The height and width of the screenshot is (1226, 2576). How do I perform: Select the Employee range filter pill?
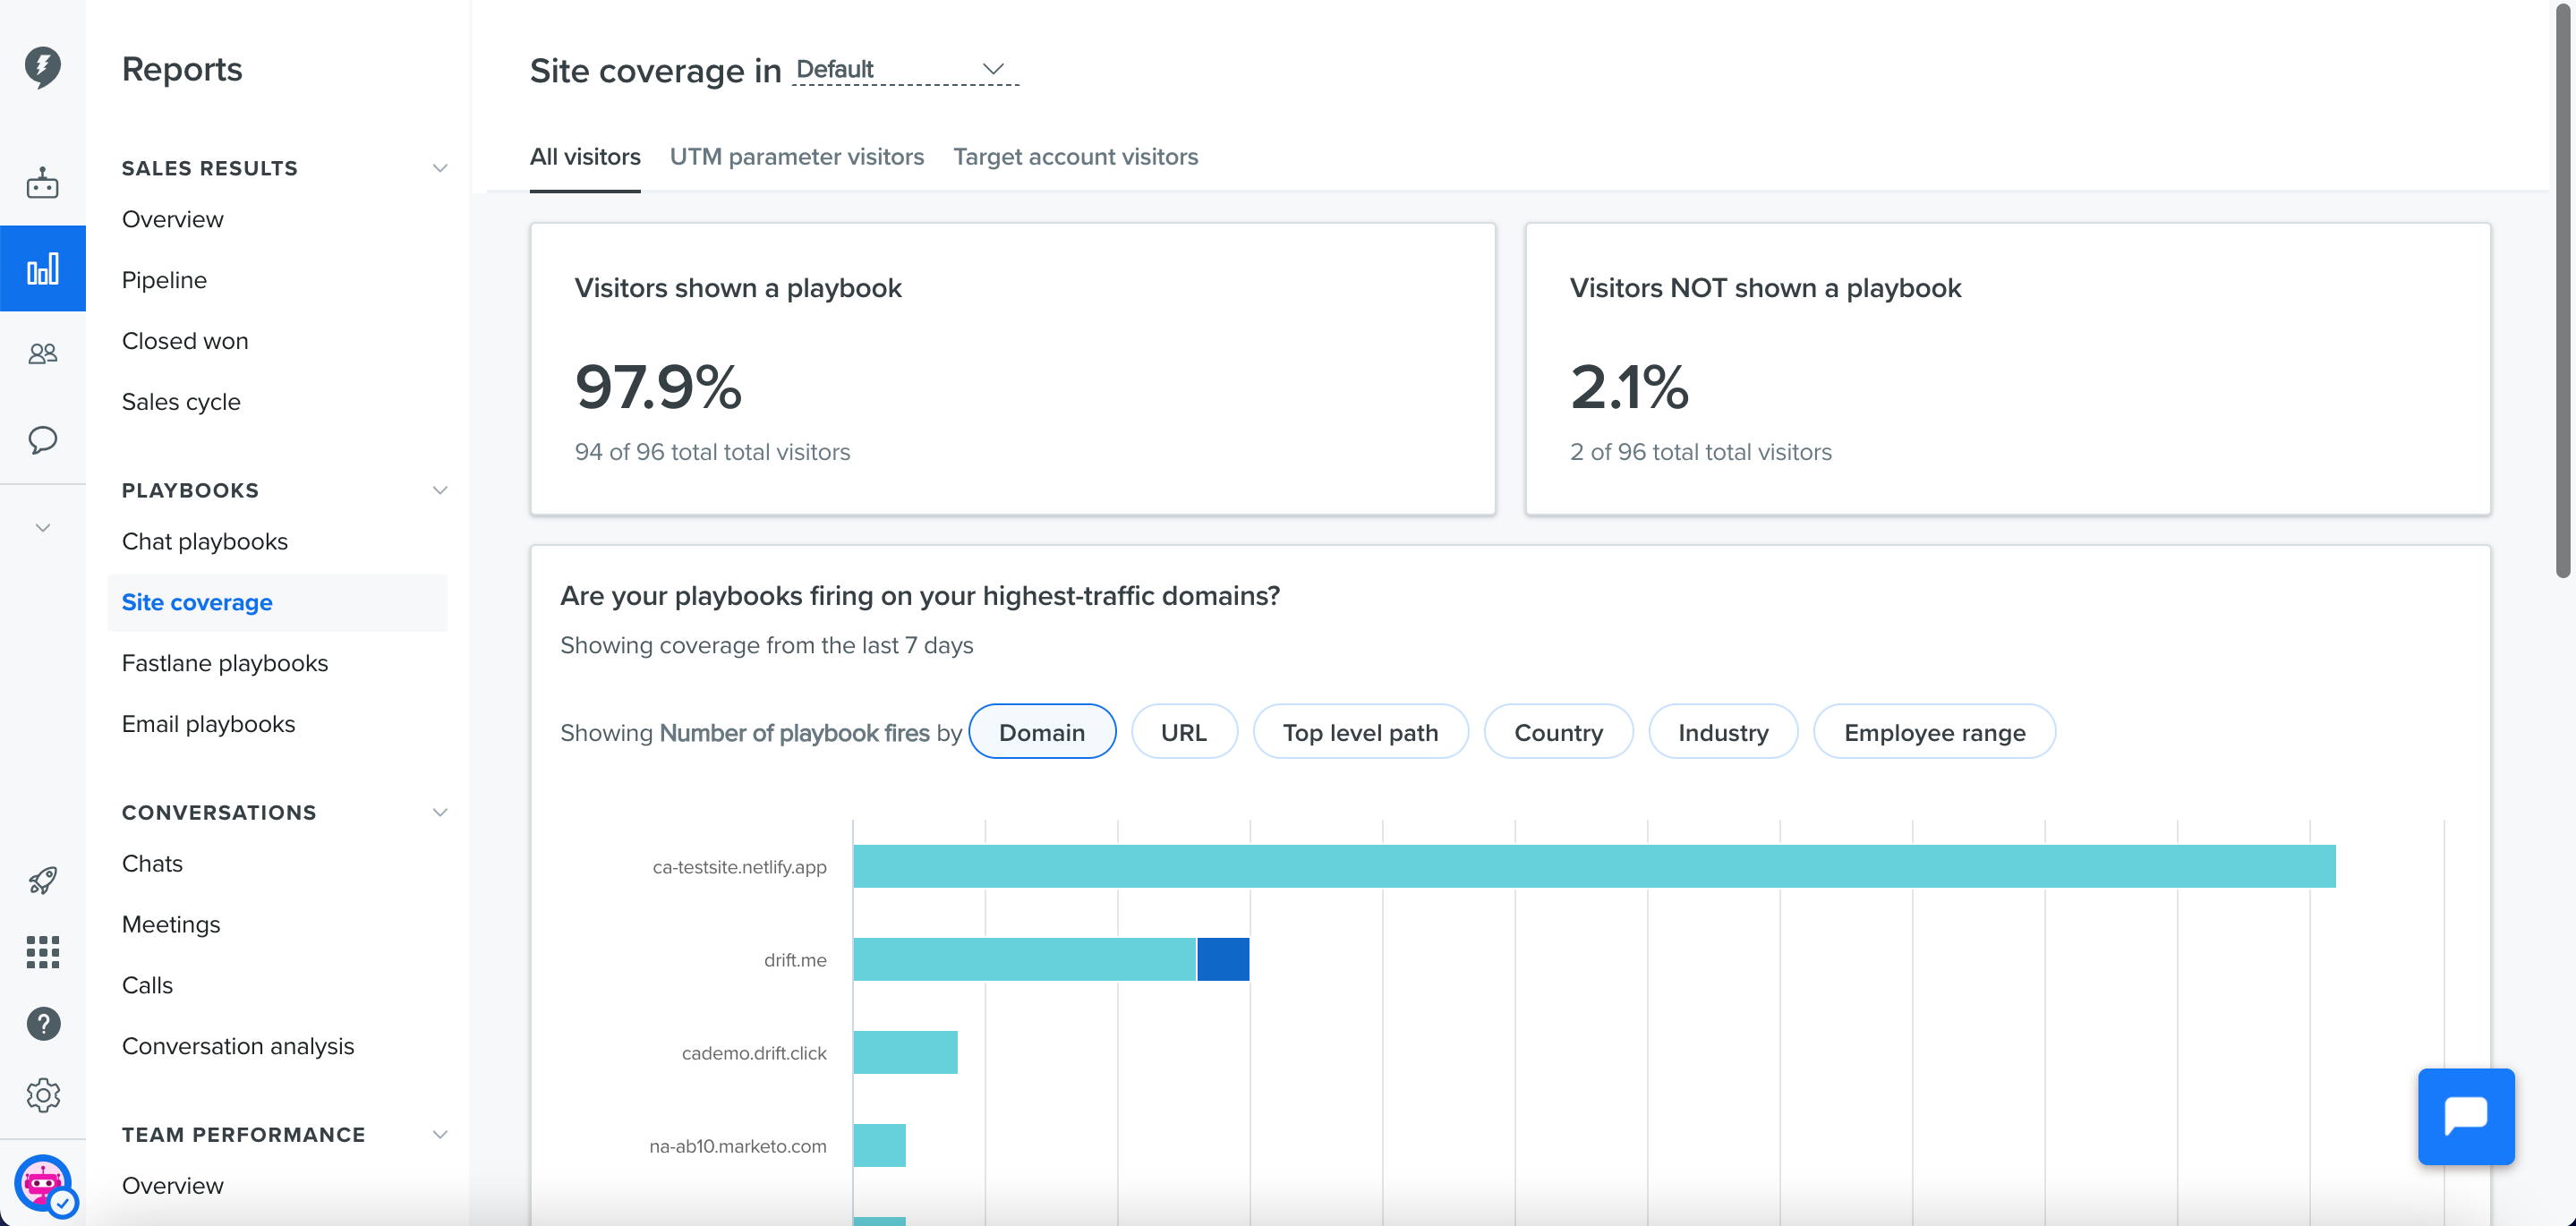(x=1934, y=732)
